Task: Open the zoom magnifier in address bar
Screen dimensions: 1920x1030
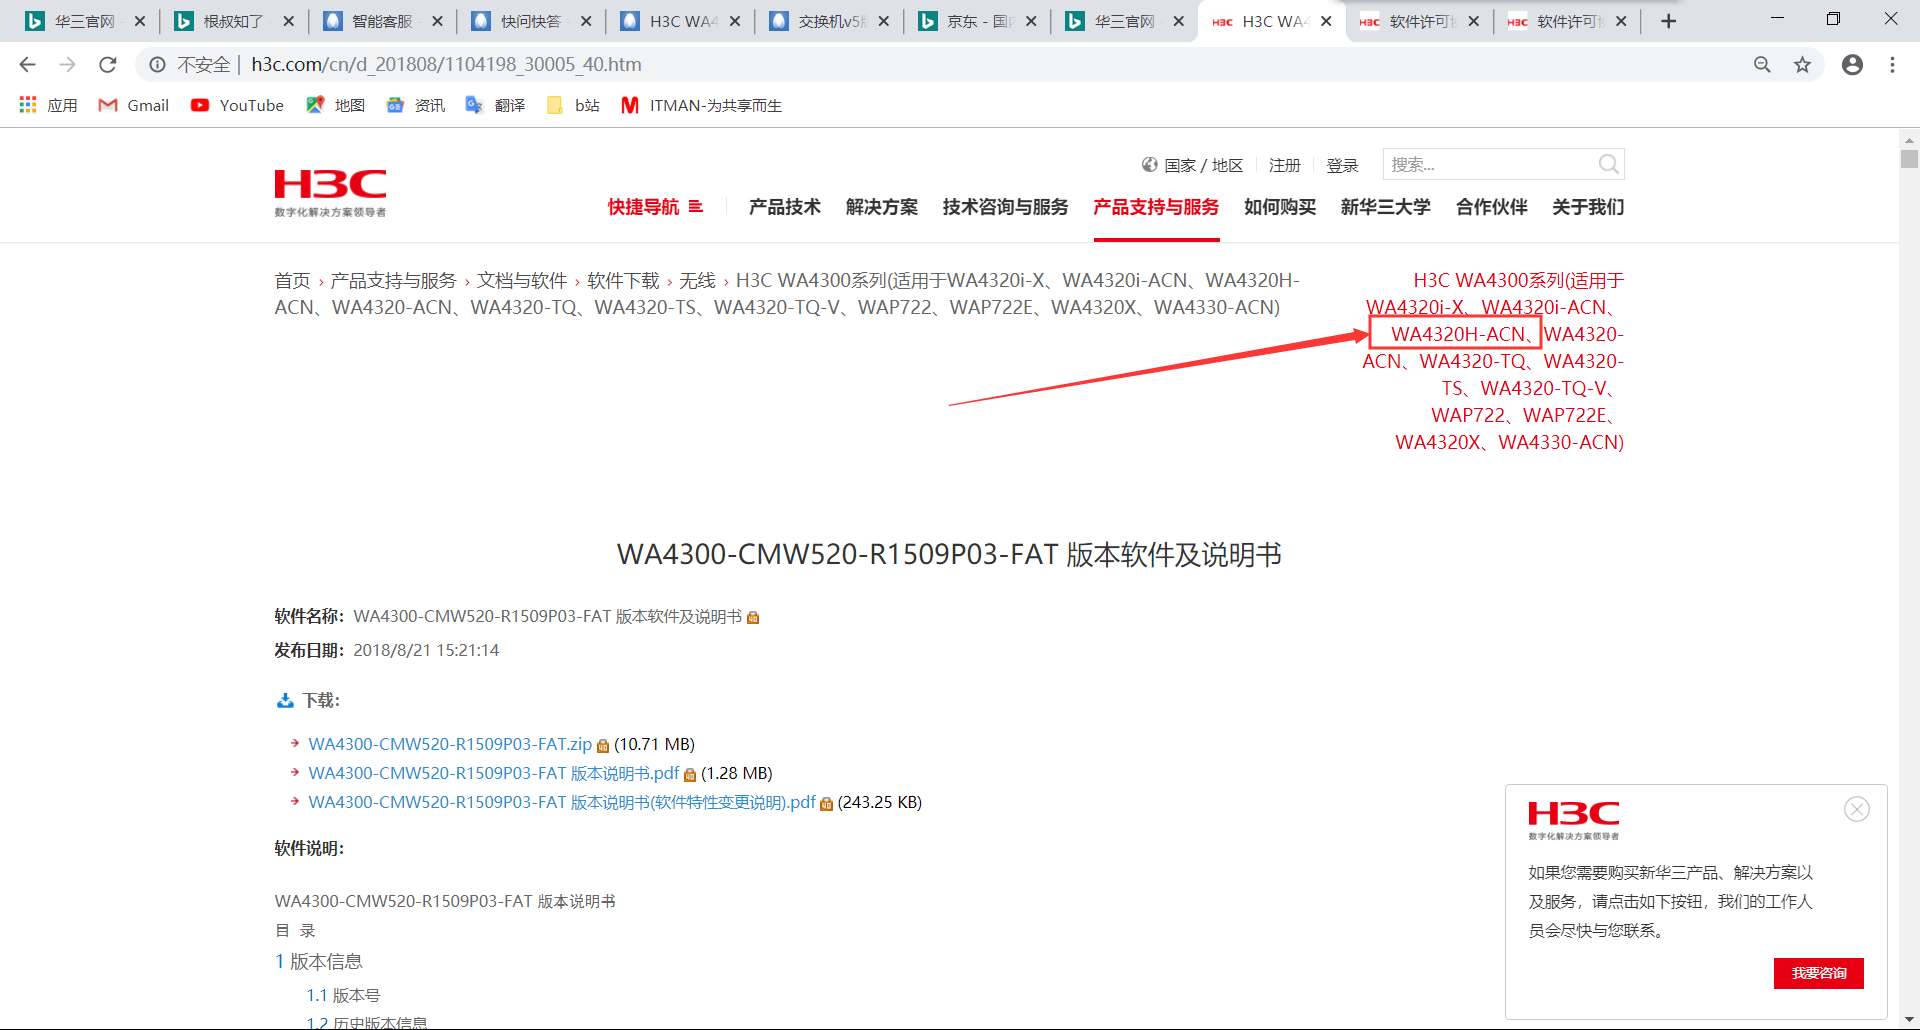Action: 1762,65
